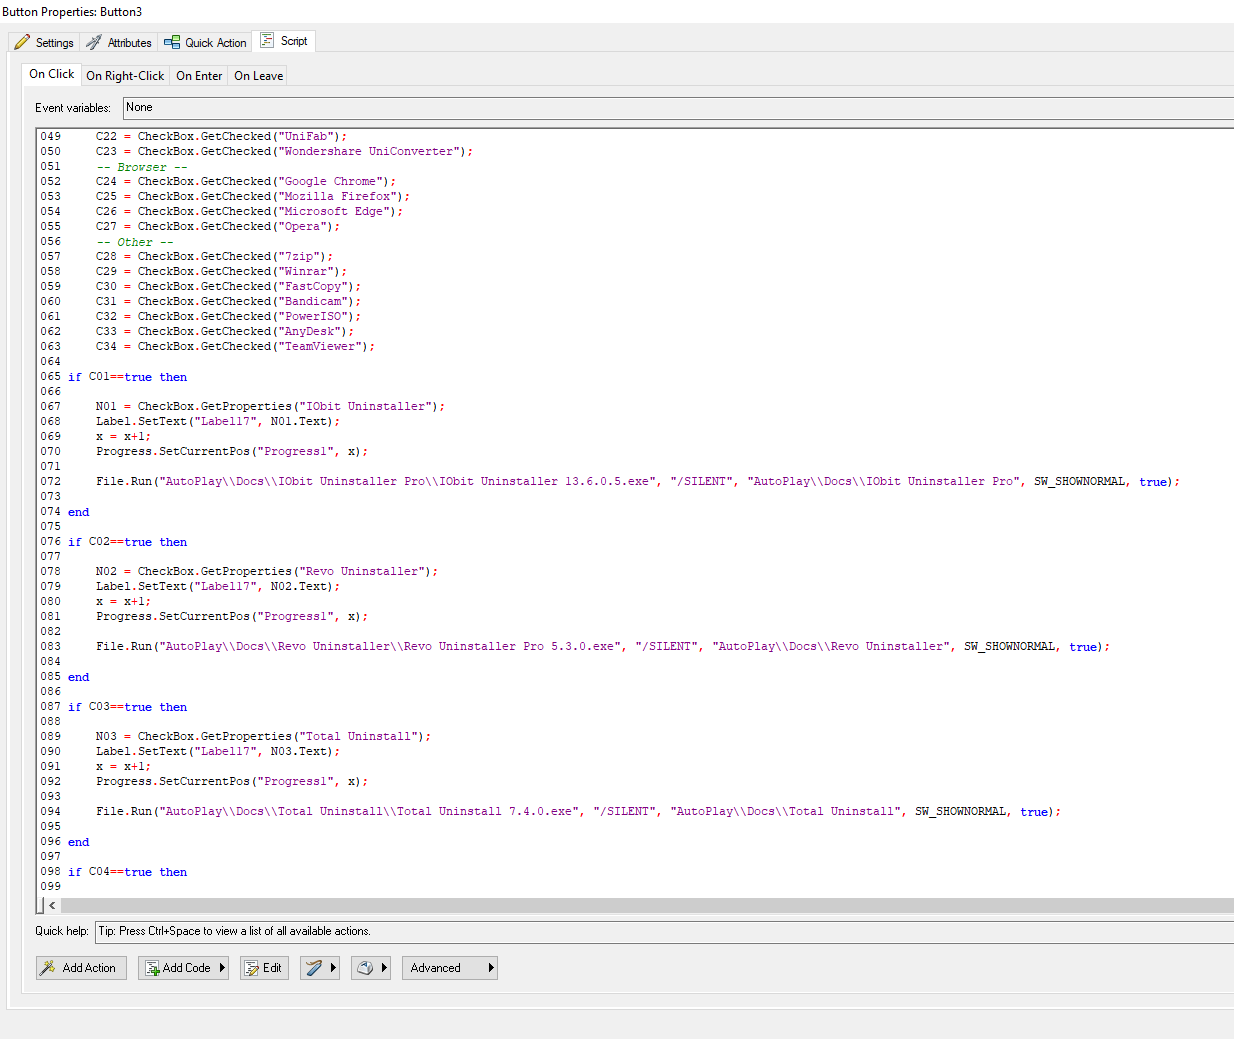Screen dimensions: 1234x1039
Task: Open the Quick Action tab
Action: coord(205,42)
